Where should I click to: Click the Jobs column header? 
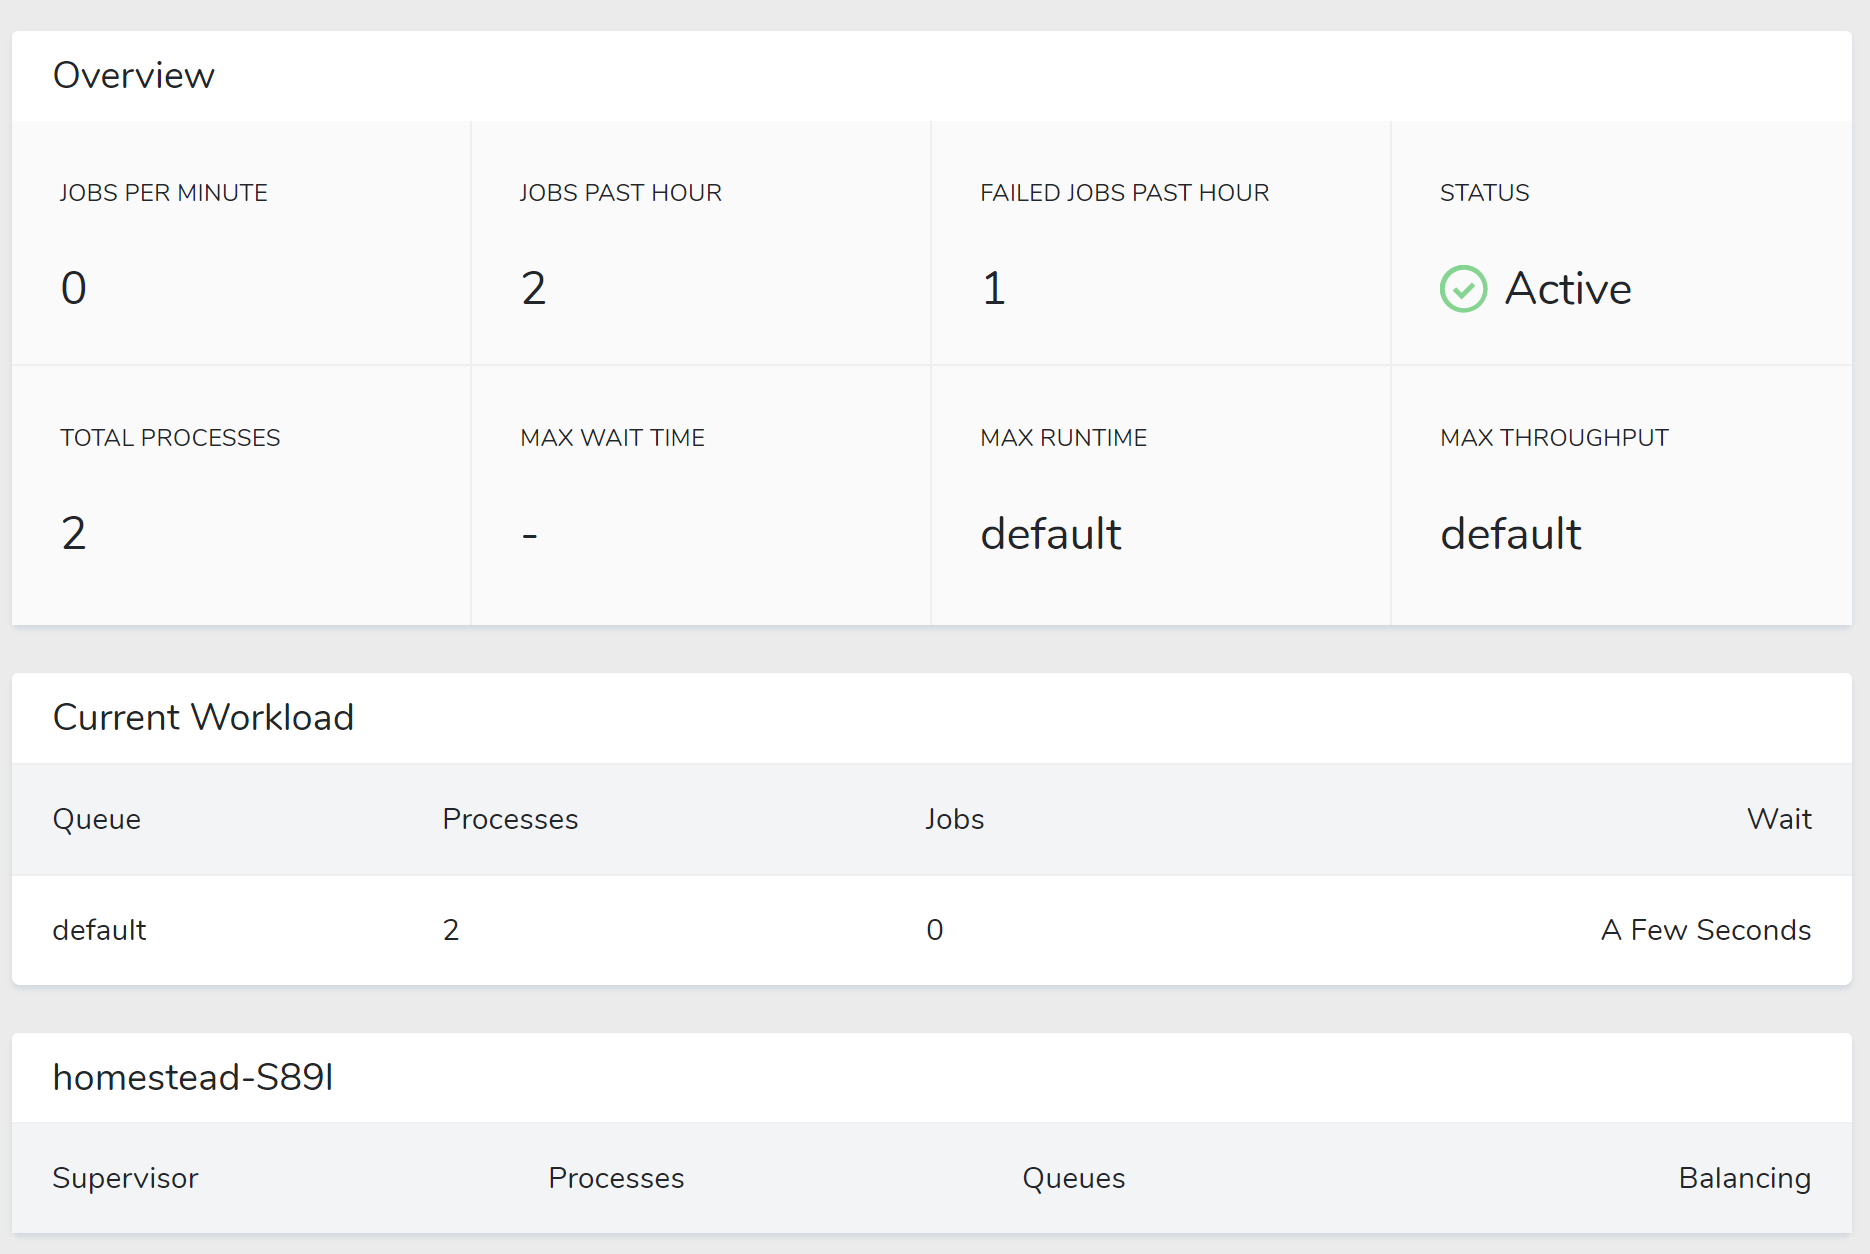[955, 820]
